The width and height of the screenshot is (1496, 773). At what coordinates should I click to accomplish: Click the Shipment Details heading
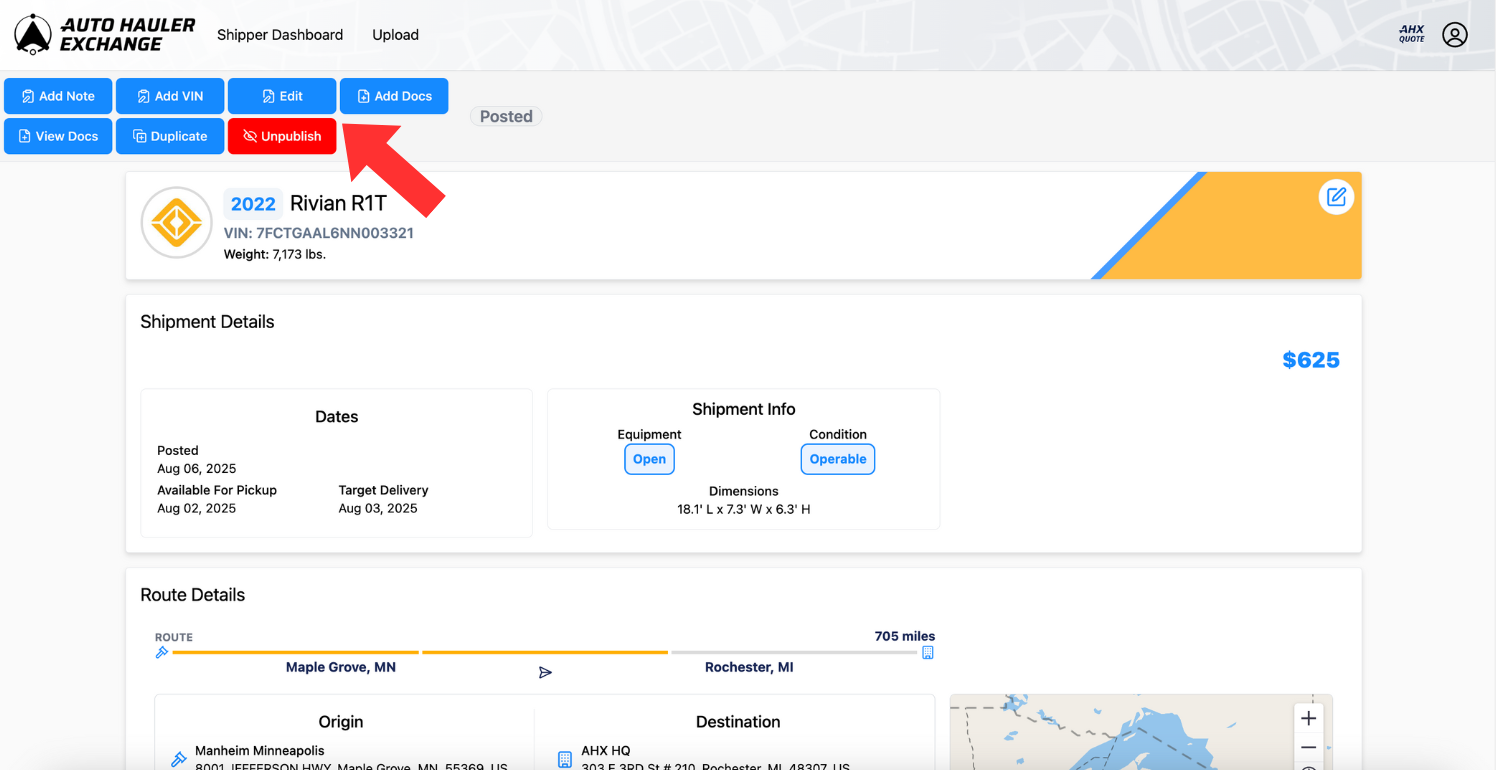point(207,322)
